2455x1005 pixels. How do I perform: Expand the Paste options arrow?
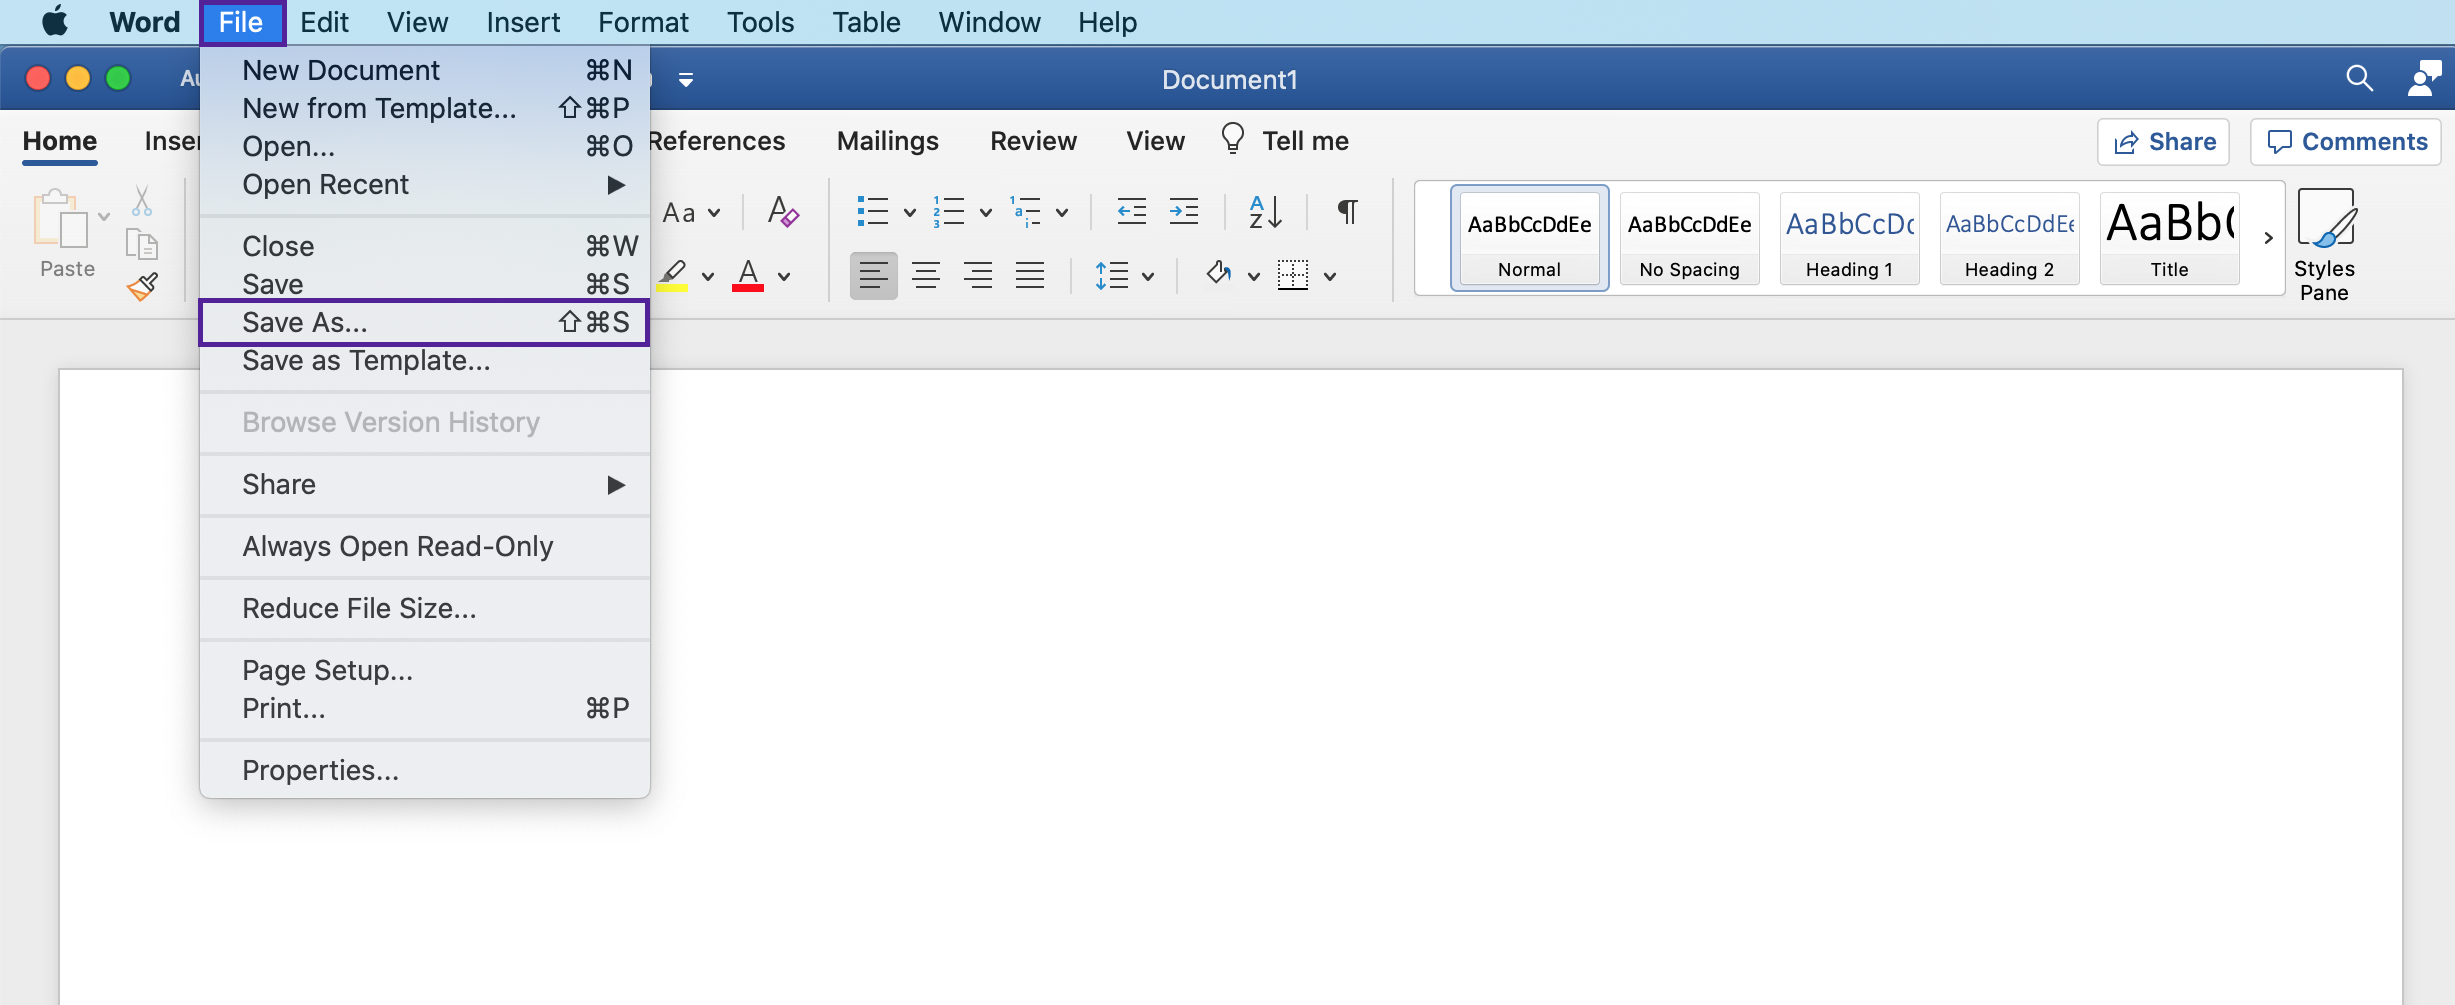104,216
